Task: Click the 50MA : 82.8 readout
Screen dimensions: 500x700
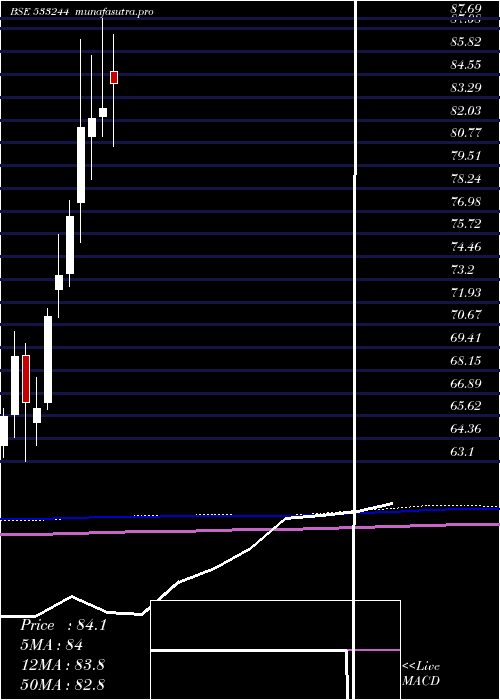Action: tap(63, 684)
